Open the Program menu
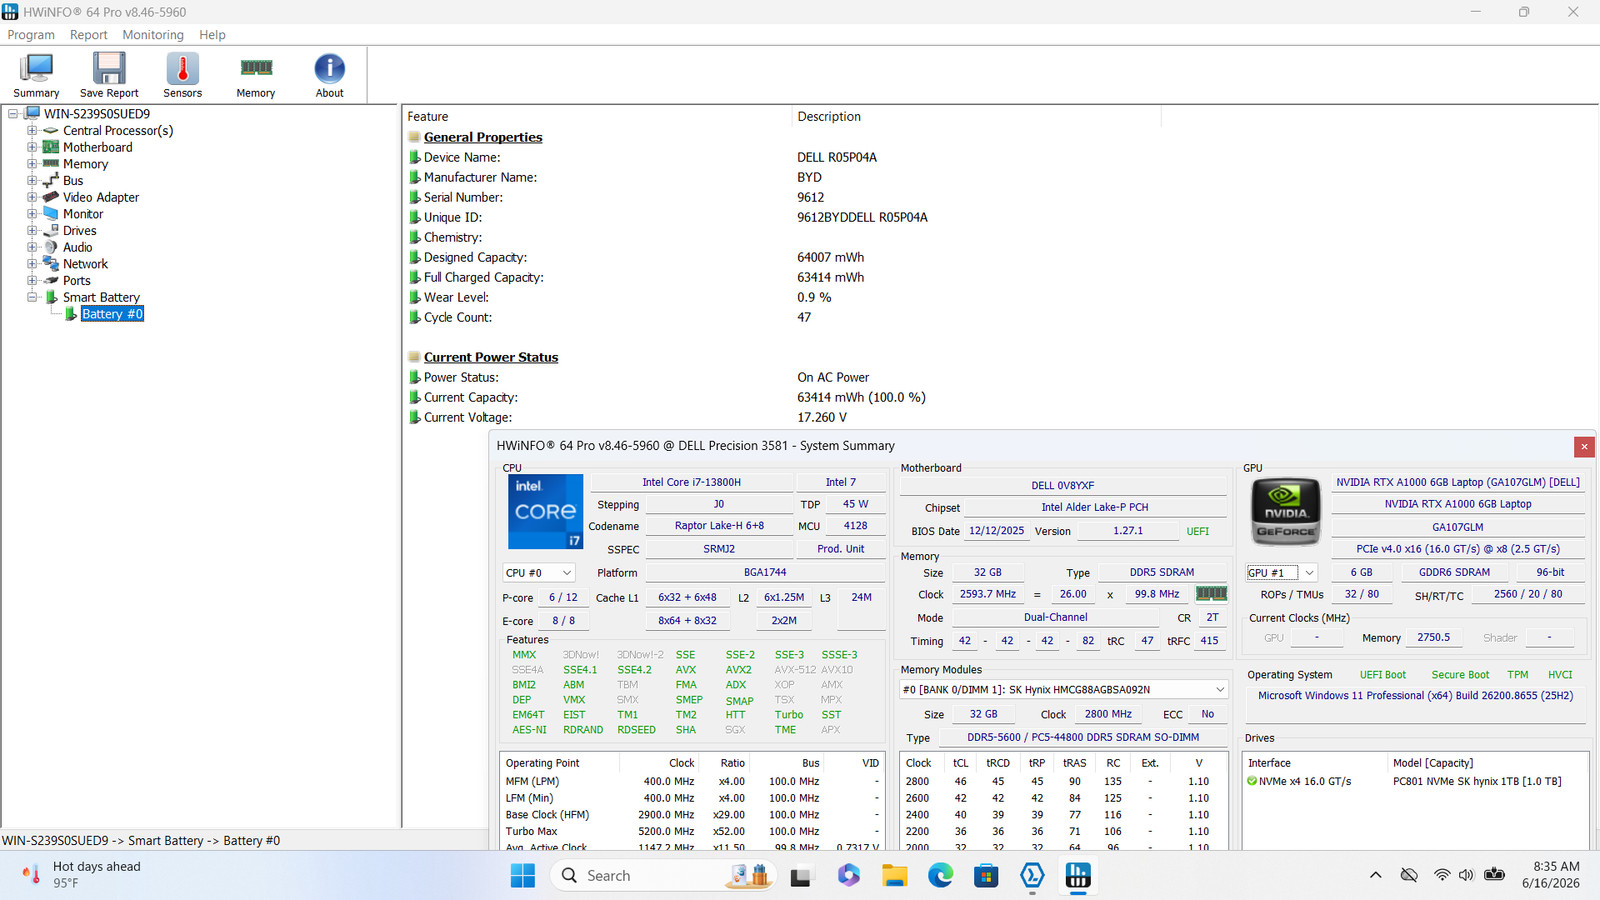The width and height of the screenshot is (1600, 900). [x=31, y=35]
